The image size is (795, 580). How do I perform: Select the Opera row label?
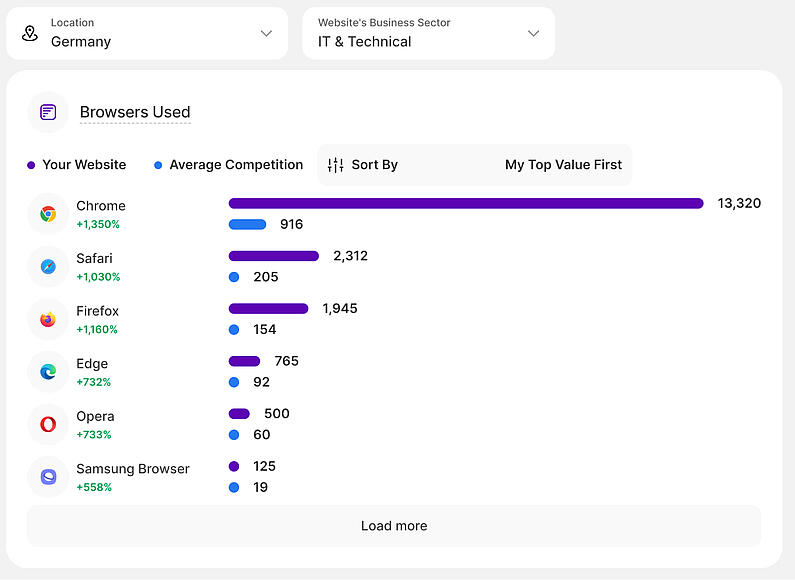click(x=95, y=416)
